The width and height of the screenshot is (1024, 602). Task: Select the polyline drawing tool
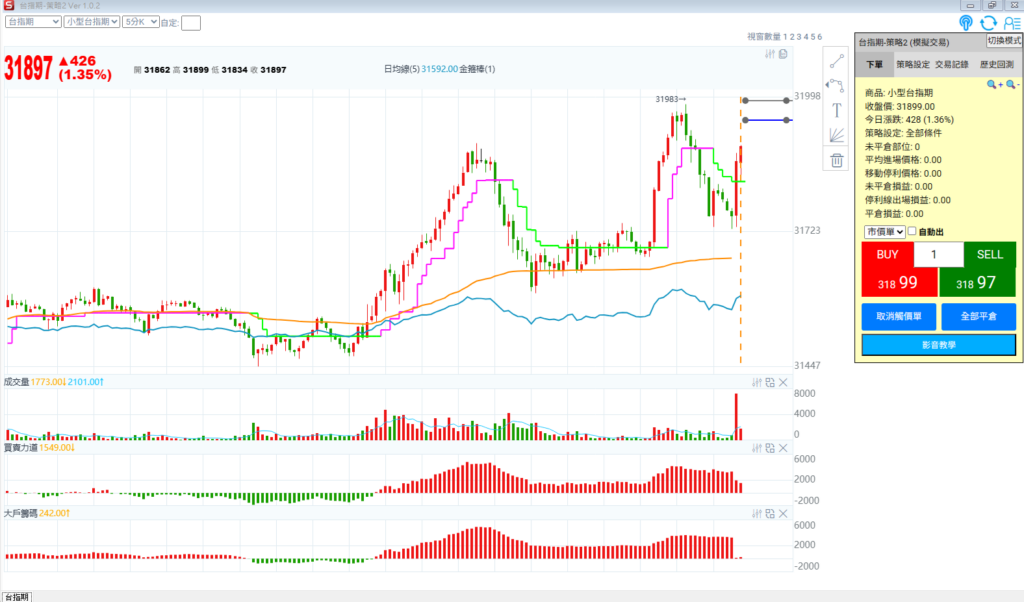pos(837,85)
